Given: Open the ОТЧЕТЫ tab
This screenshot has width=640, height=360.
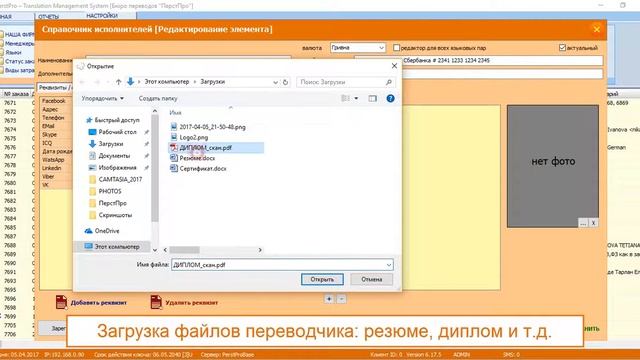Looking at the screenshot, I should 49,16.
